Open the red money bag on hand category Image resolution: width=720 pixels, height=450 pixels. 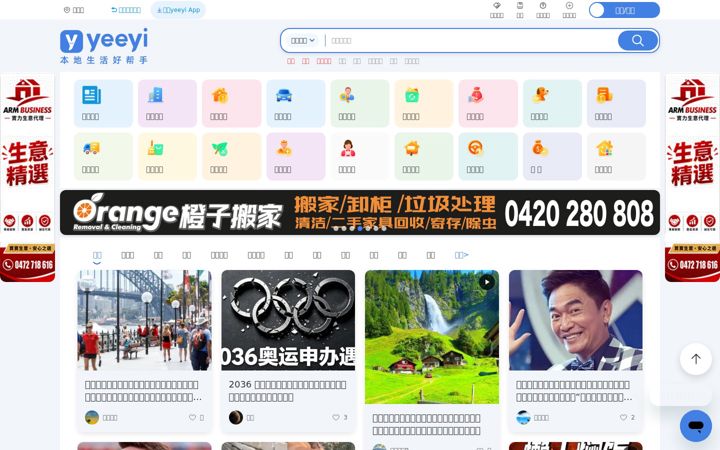[488, 103]
